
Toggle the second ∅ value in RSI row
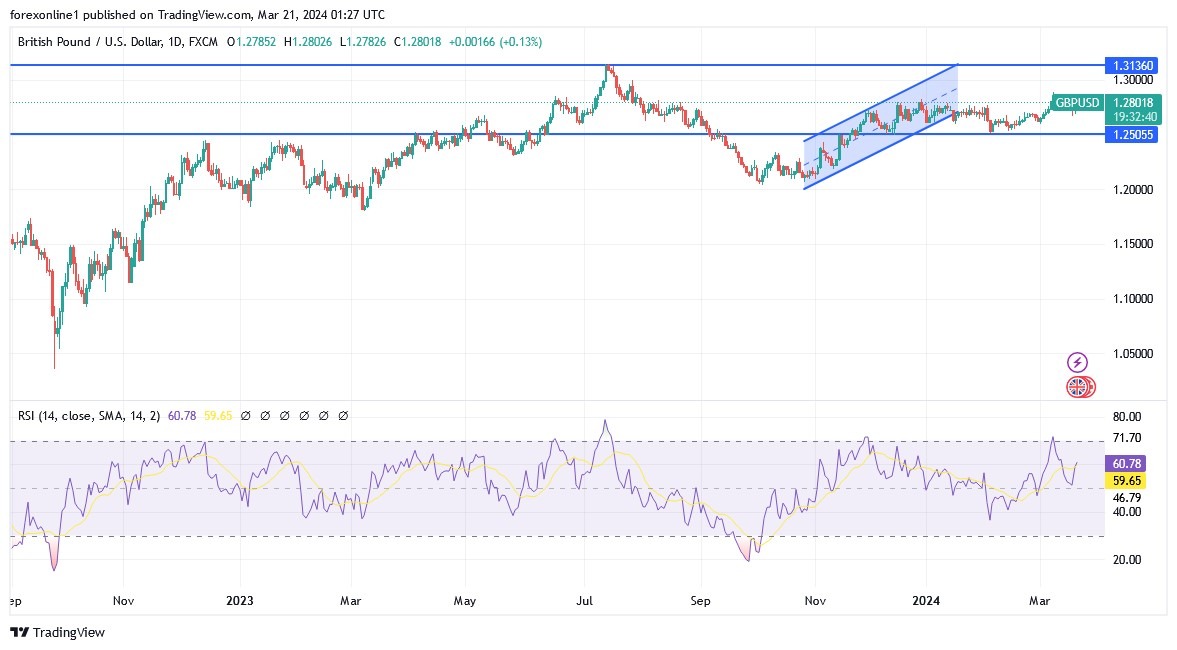(263, 415)
